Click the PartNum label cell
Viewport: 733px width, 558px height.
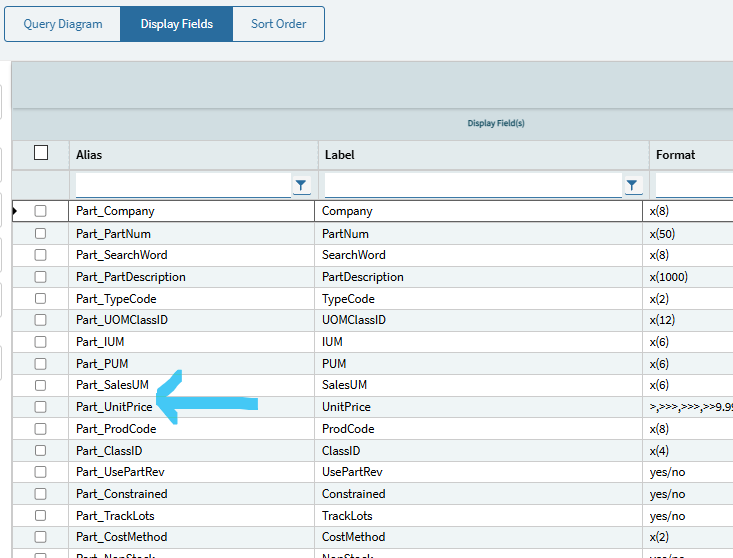pos(479,233)
